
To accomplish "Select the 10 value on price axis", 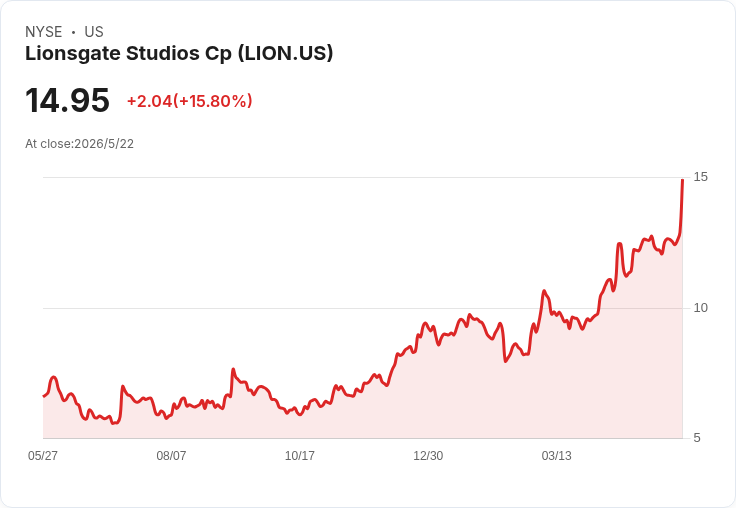I will click(x=700, y=308).
